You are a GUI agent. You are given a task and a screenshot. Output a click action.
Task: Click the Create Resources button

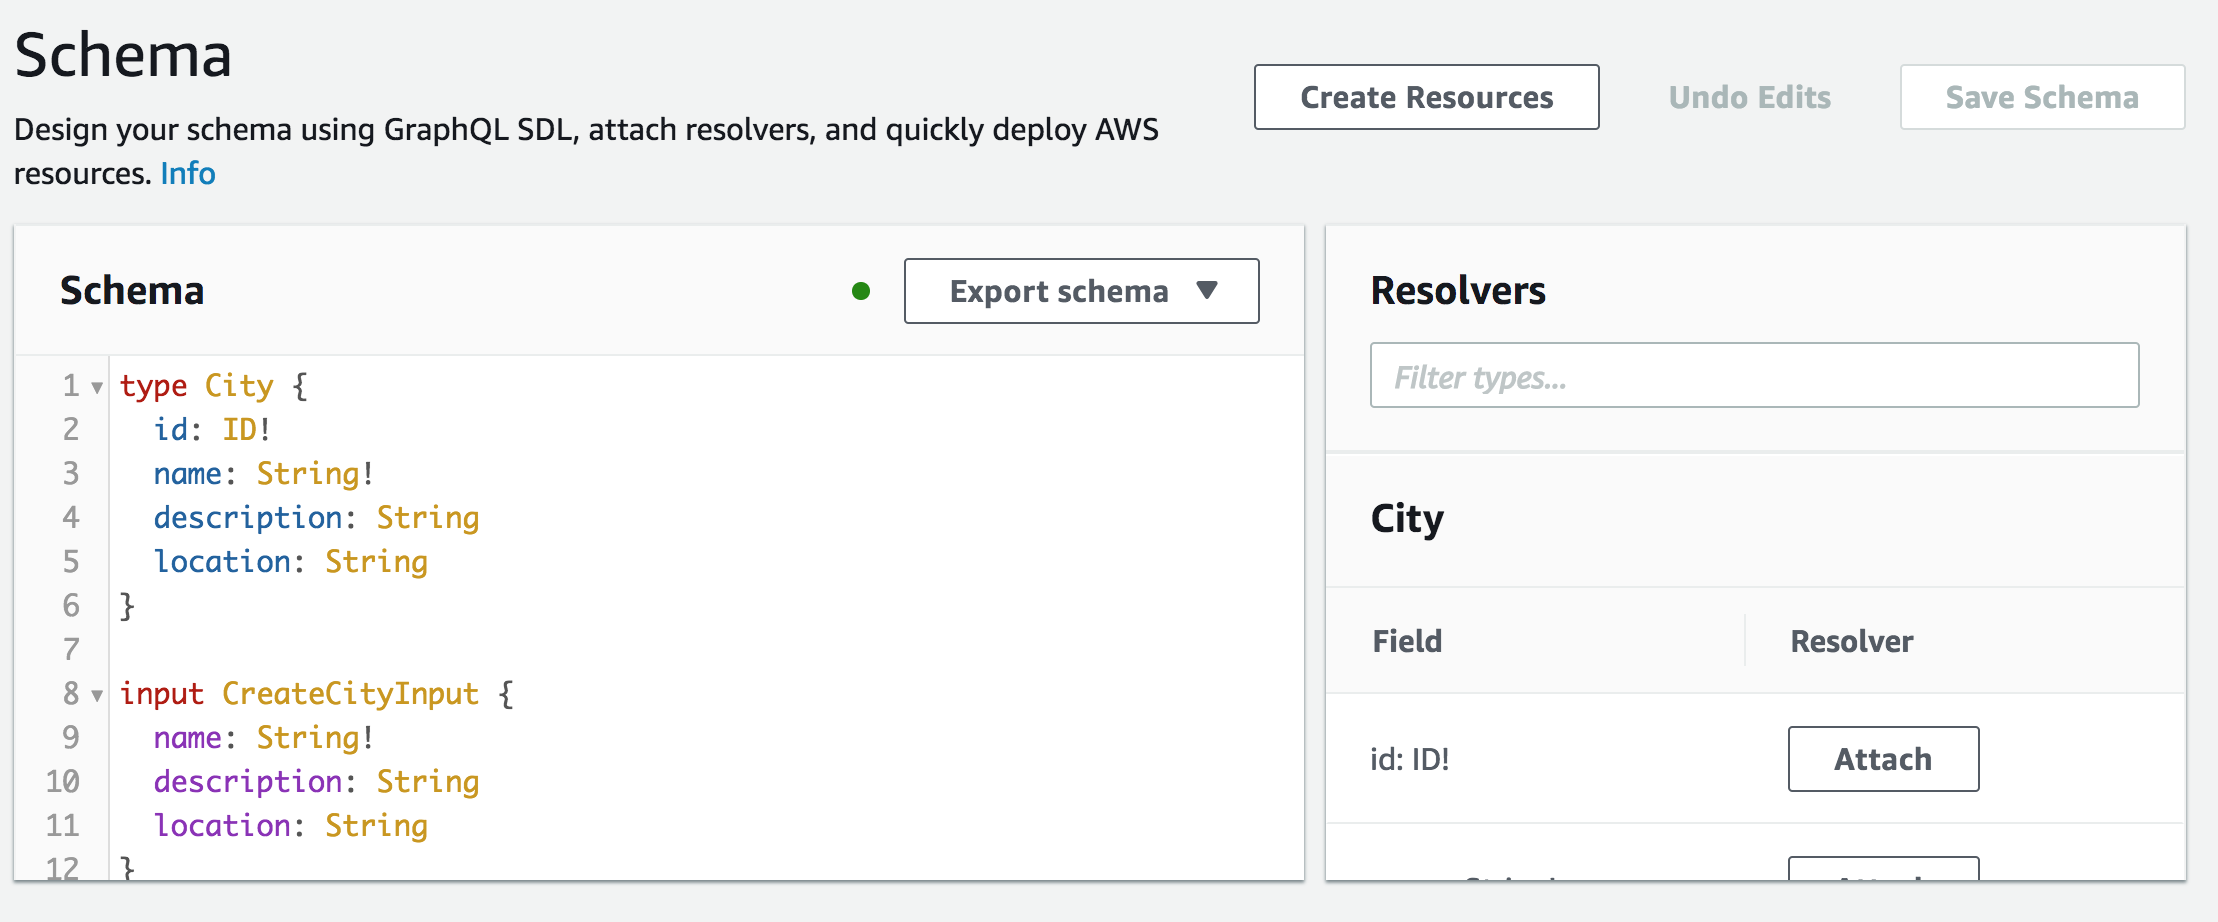(1426, 97)
